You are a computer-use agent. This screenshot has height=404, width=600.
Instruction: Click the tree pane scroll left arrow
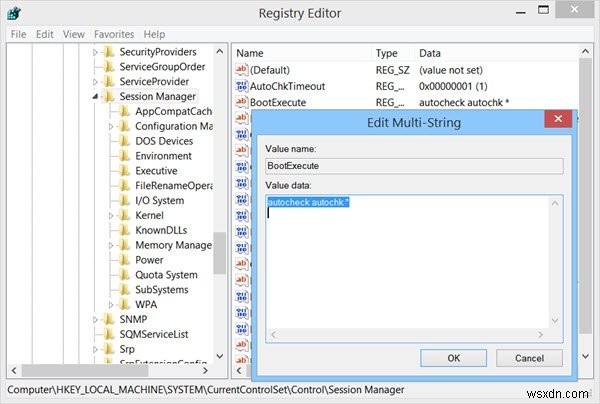14,370
